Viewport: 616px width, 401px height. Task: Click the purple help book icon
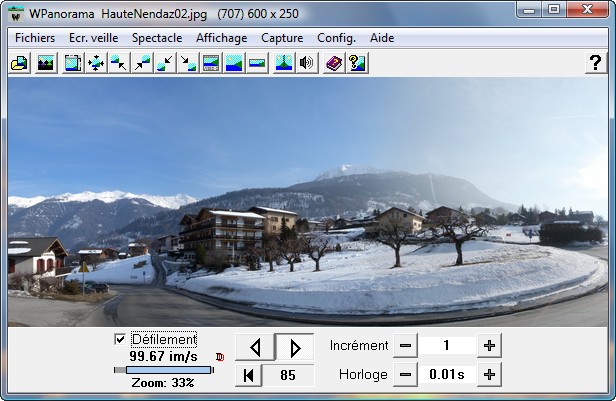pyautogui.click(x=334, y=63)
